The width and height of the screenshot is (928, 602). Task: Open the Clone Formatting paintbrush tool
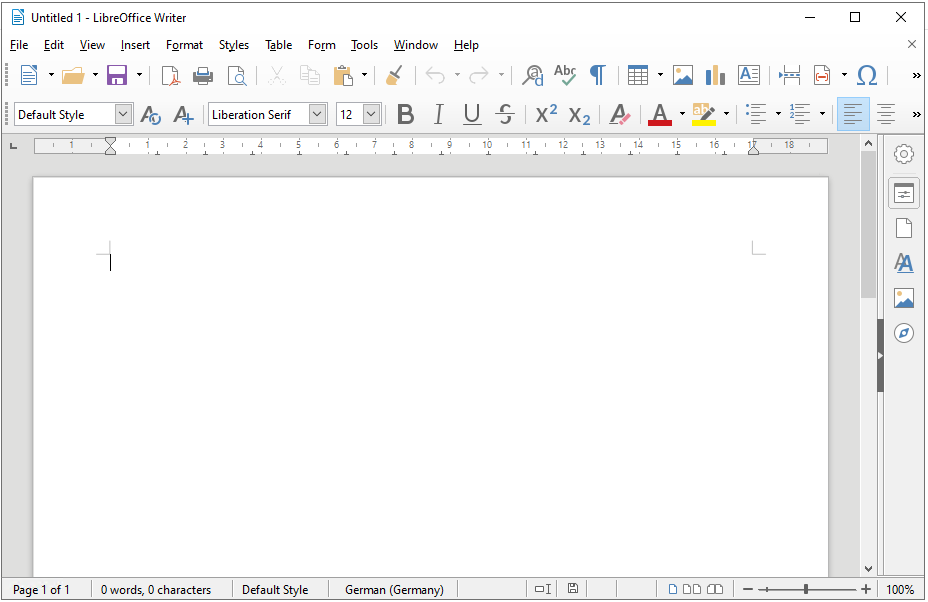[393, 75]
